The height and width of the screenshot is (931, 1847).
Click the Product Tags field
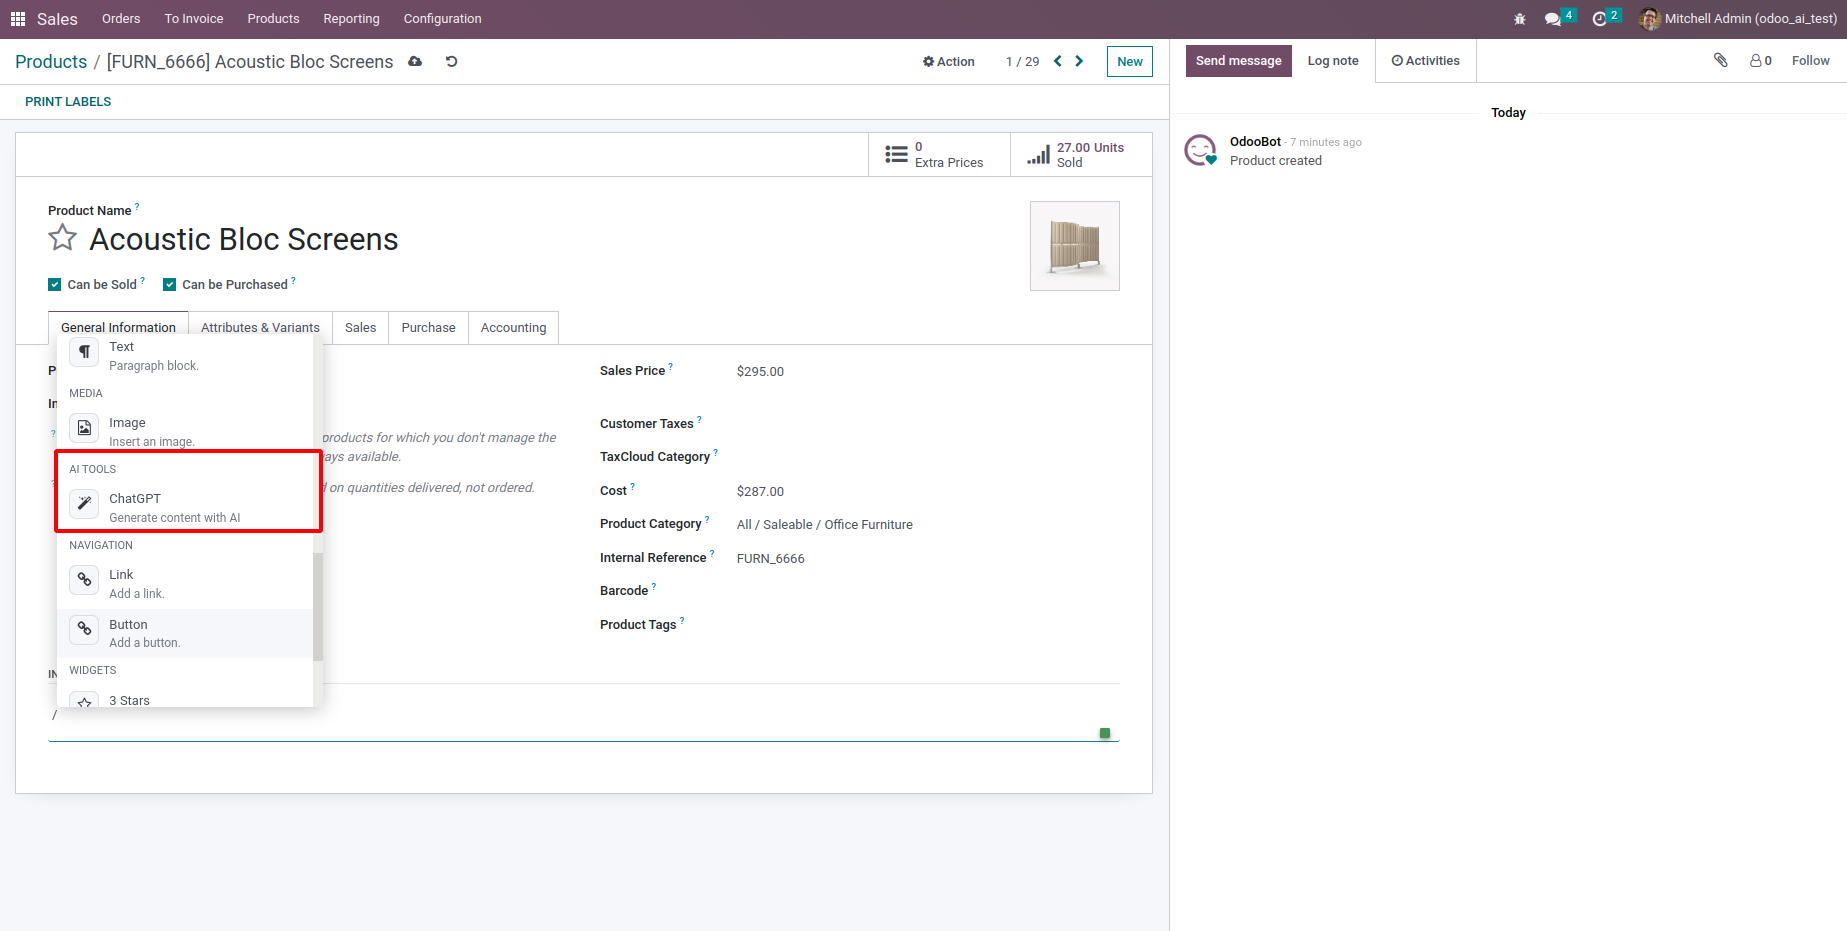tap(927, 625)
